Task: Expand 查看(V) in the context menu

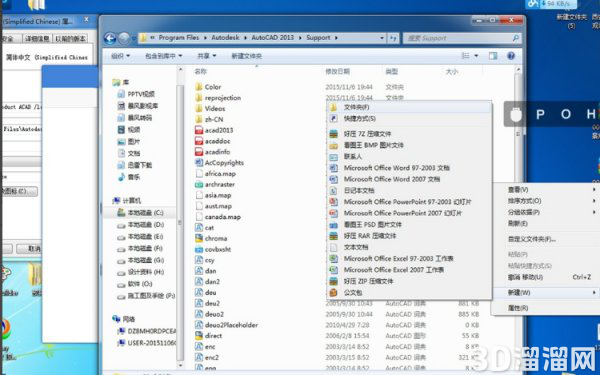Action: coord(546,190)
